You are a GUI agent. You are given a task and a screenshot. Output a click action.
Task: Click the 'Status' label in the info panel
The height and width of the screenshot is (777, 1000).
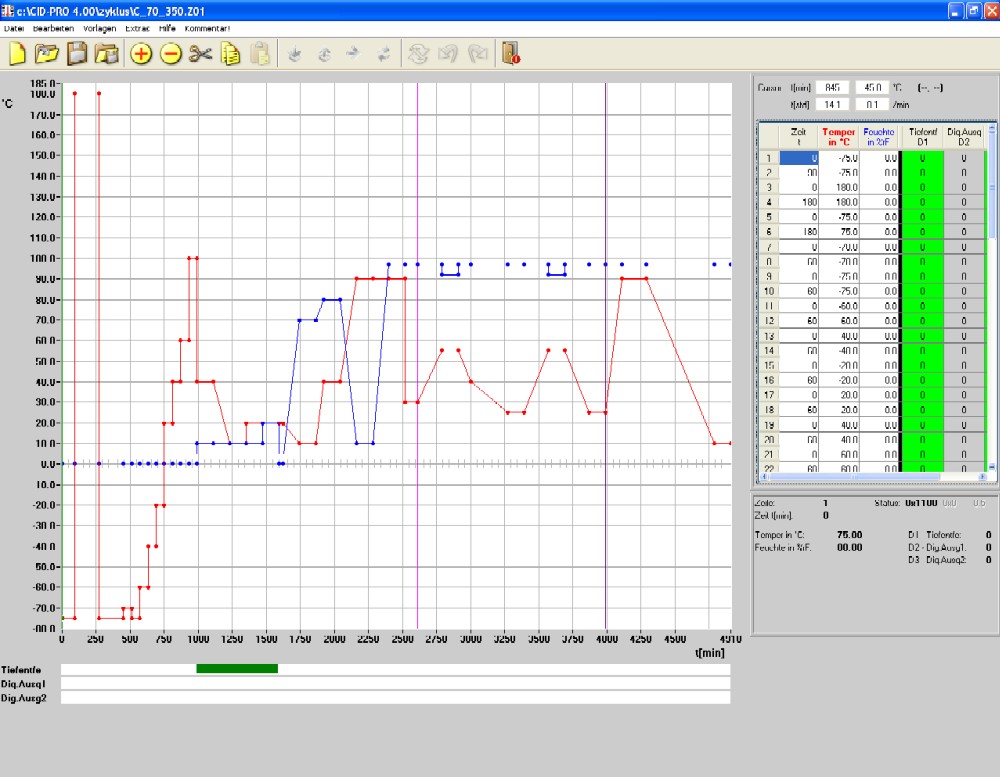click(887, 503)
